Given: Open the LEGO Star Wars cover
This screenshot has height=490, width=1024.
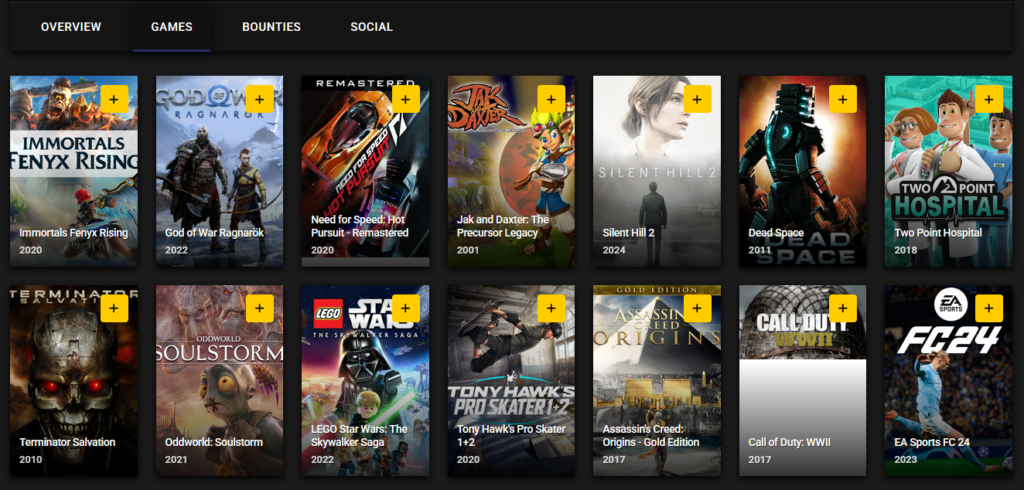Looking at the screenshot, I should tap(365, 380).
